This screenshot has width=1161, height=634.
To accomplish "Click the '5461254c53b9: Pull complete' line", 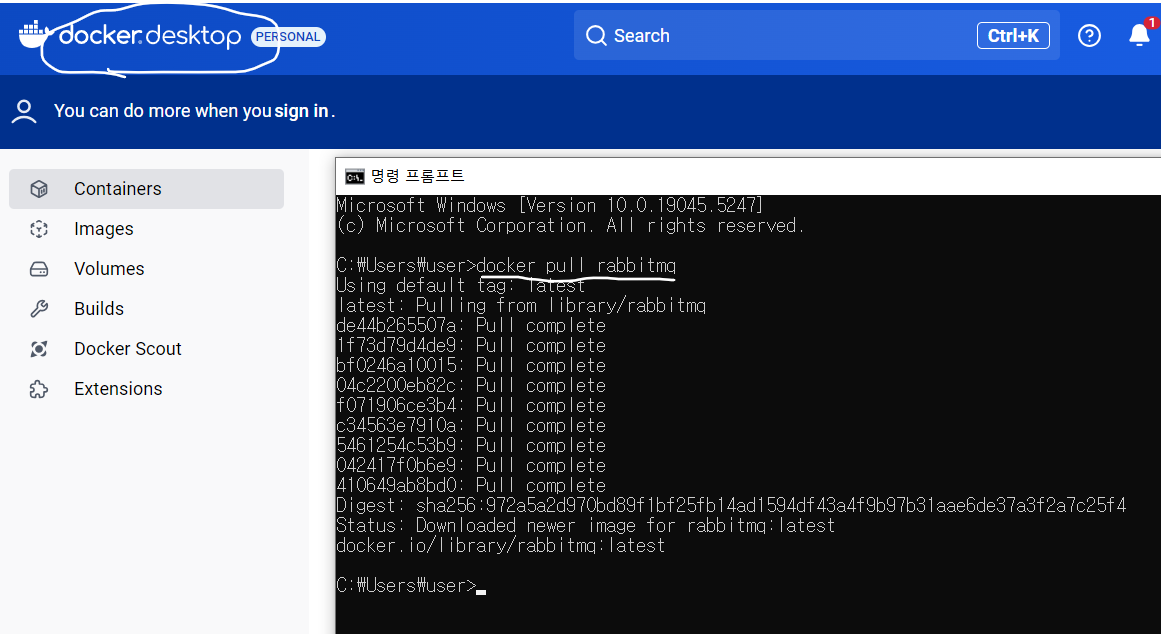I will [471, 445].
